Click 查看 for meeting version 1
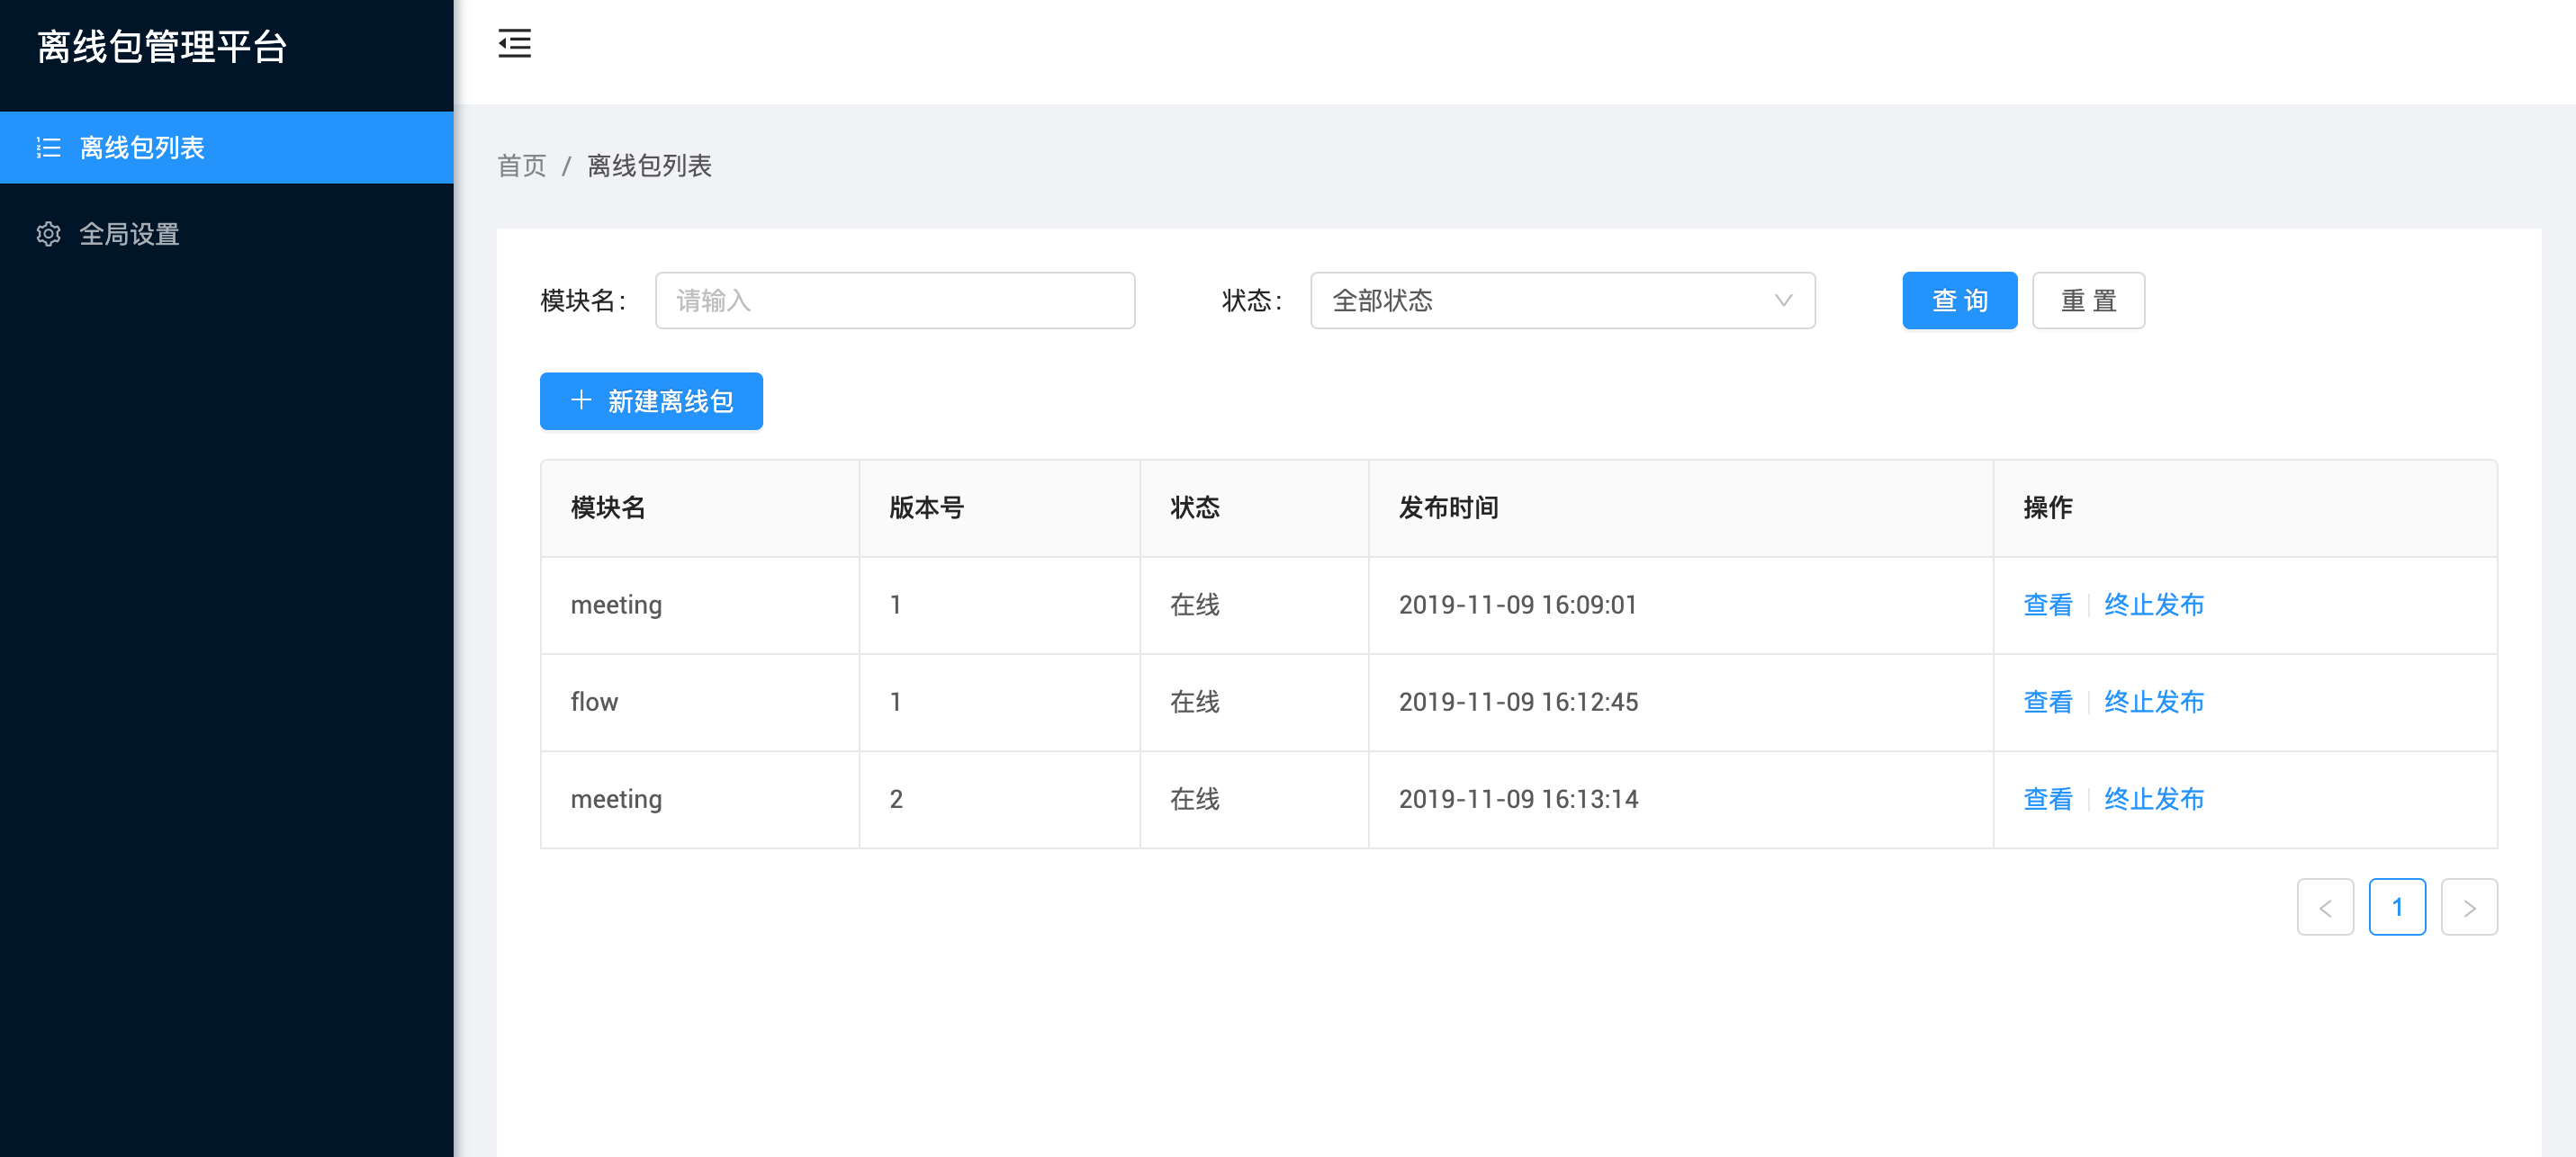Image resolution: width=2576 pixels, height=1157 pixels. pyautogui.click(x=2046, y=605)
